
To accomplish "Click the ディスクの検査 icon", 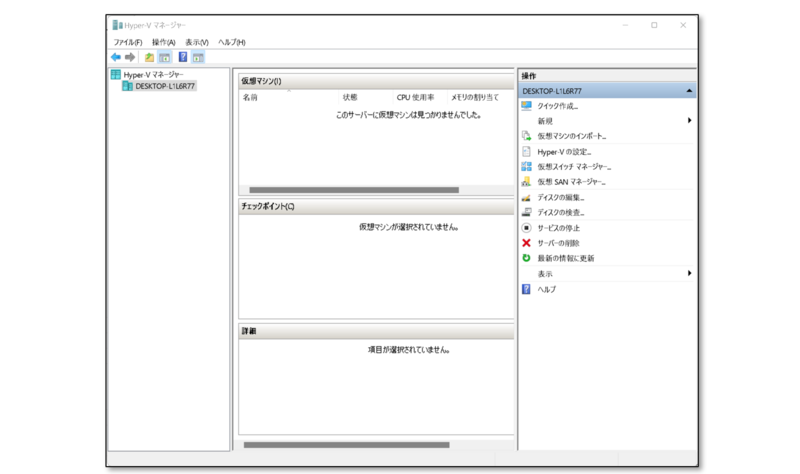I will pyautogui.click(x=527, y=212).
